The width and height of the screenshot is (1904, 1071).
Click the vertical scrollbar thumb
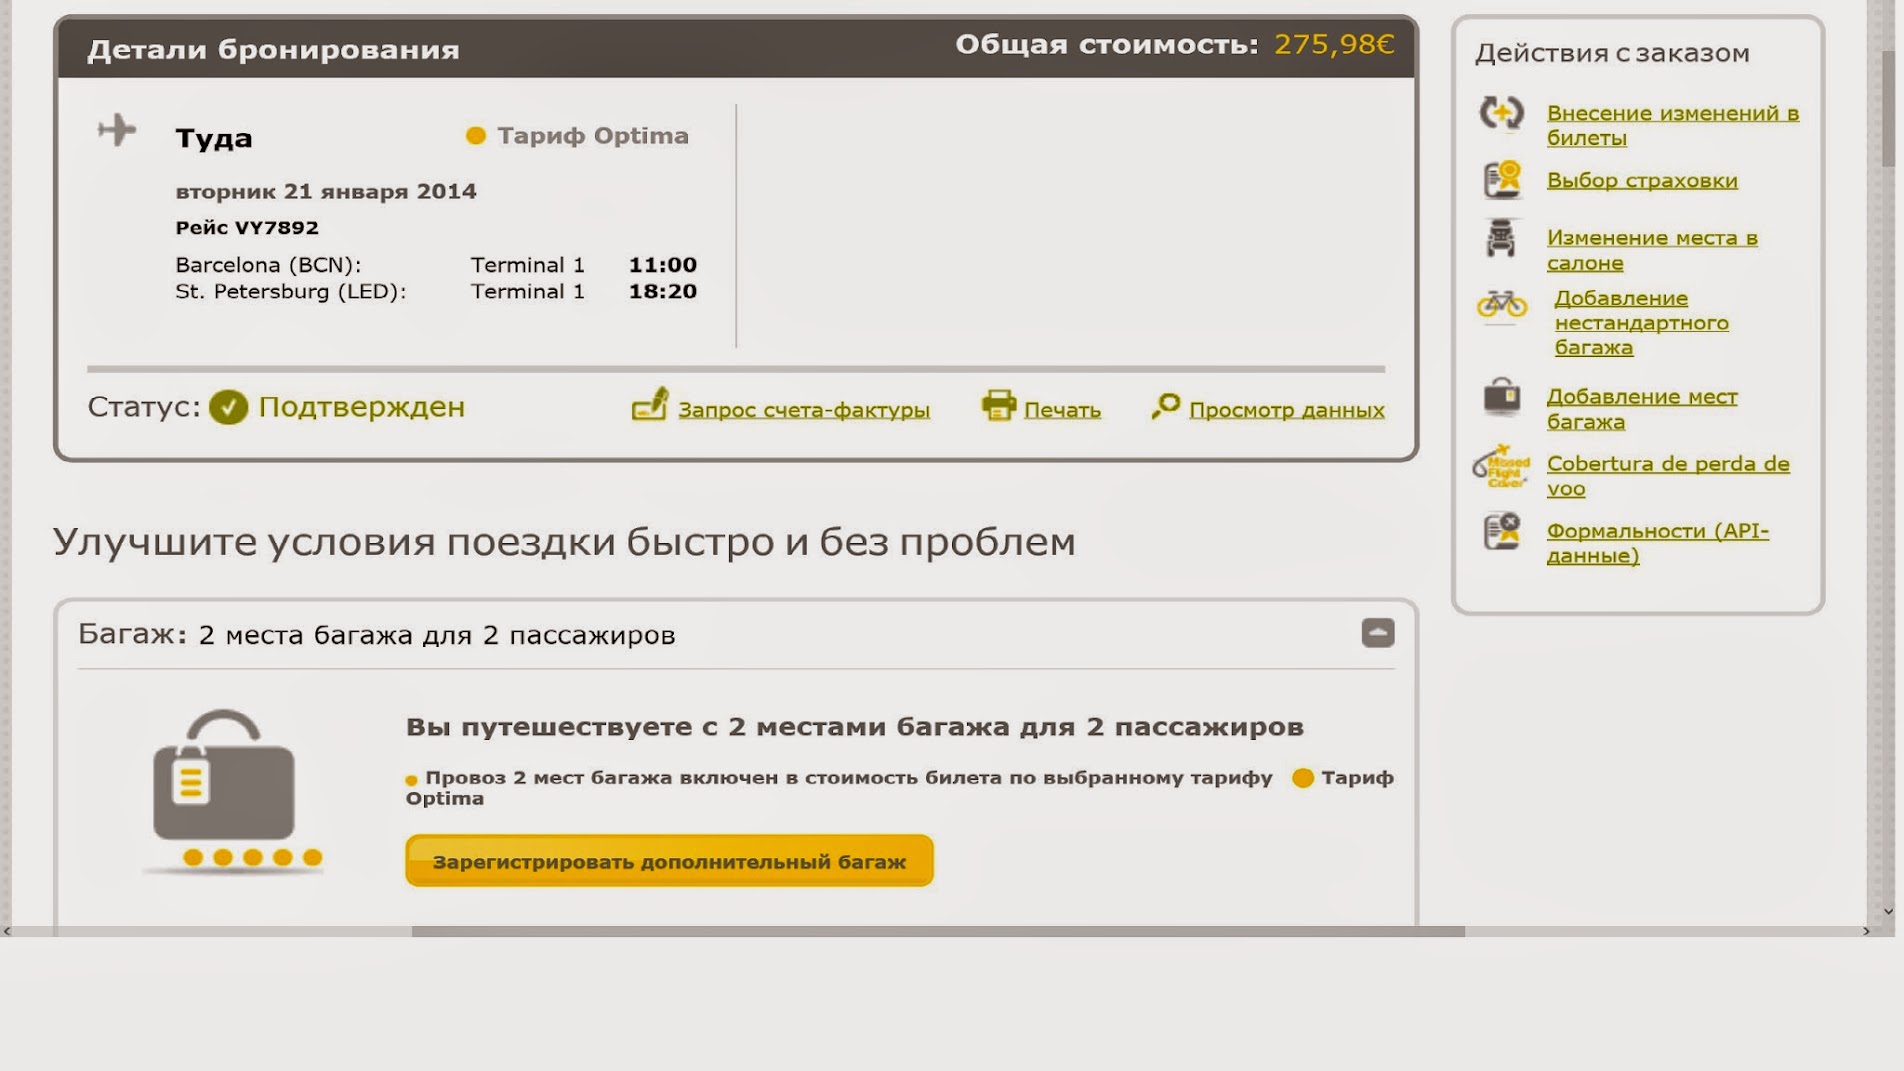1887,108
